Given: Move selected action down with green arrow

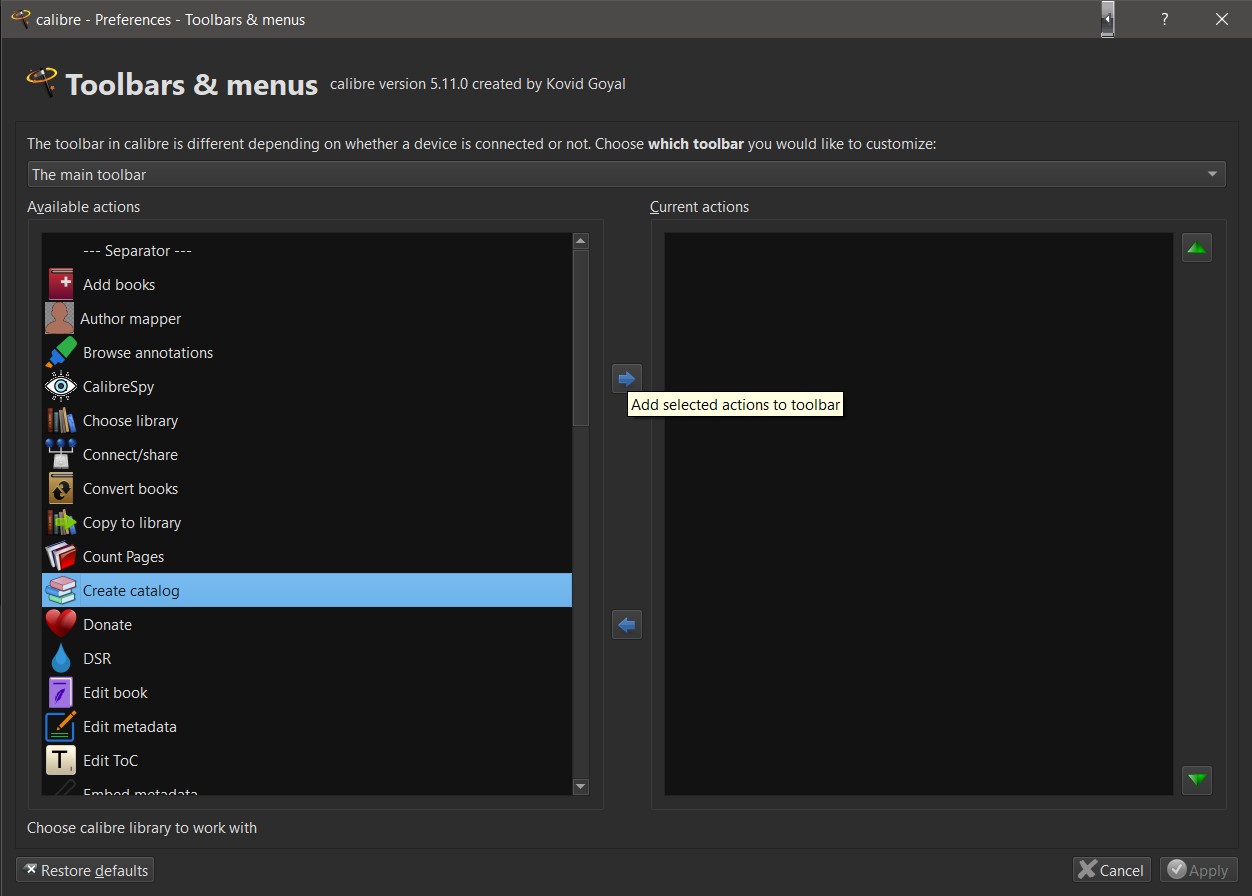Looking at the screenshot, I should coord(1197,780).
